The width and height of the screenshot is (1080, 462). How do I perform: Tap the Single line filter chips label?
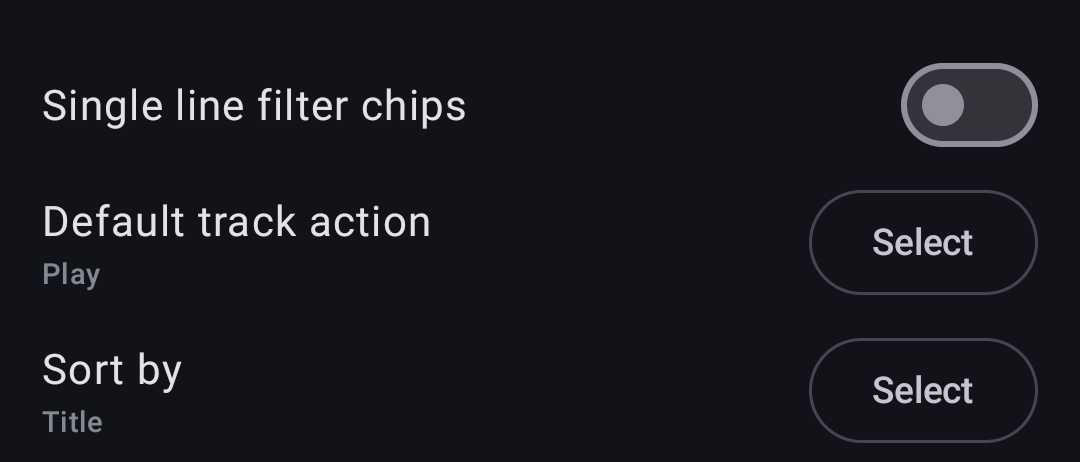point(254,107)
